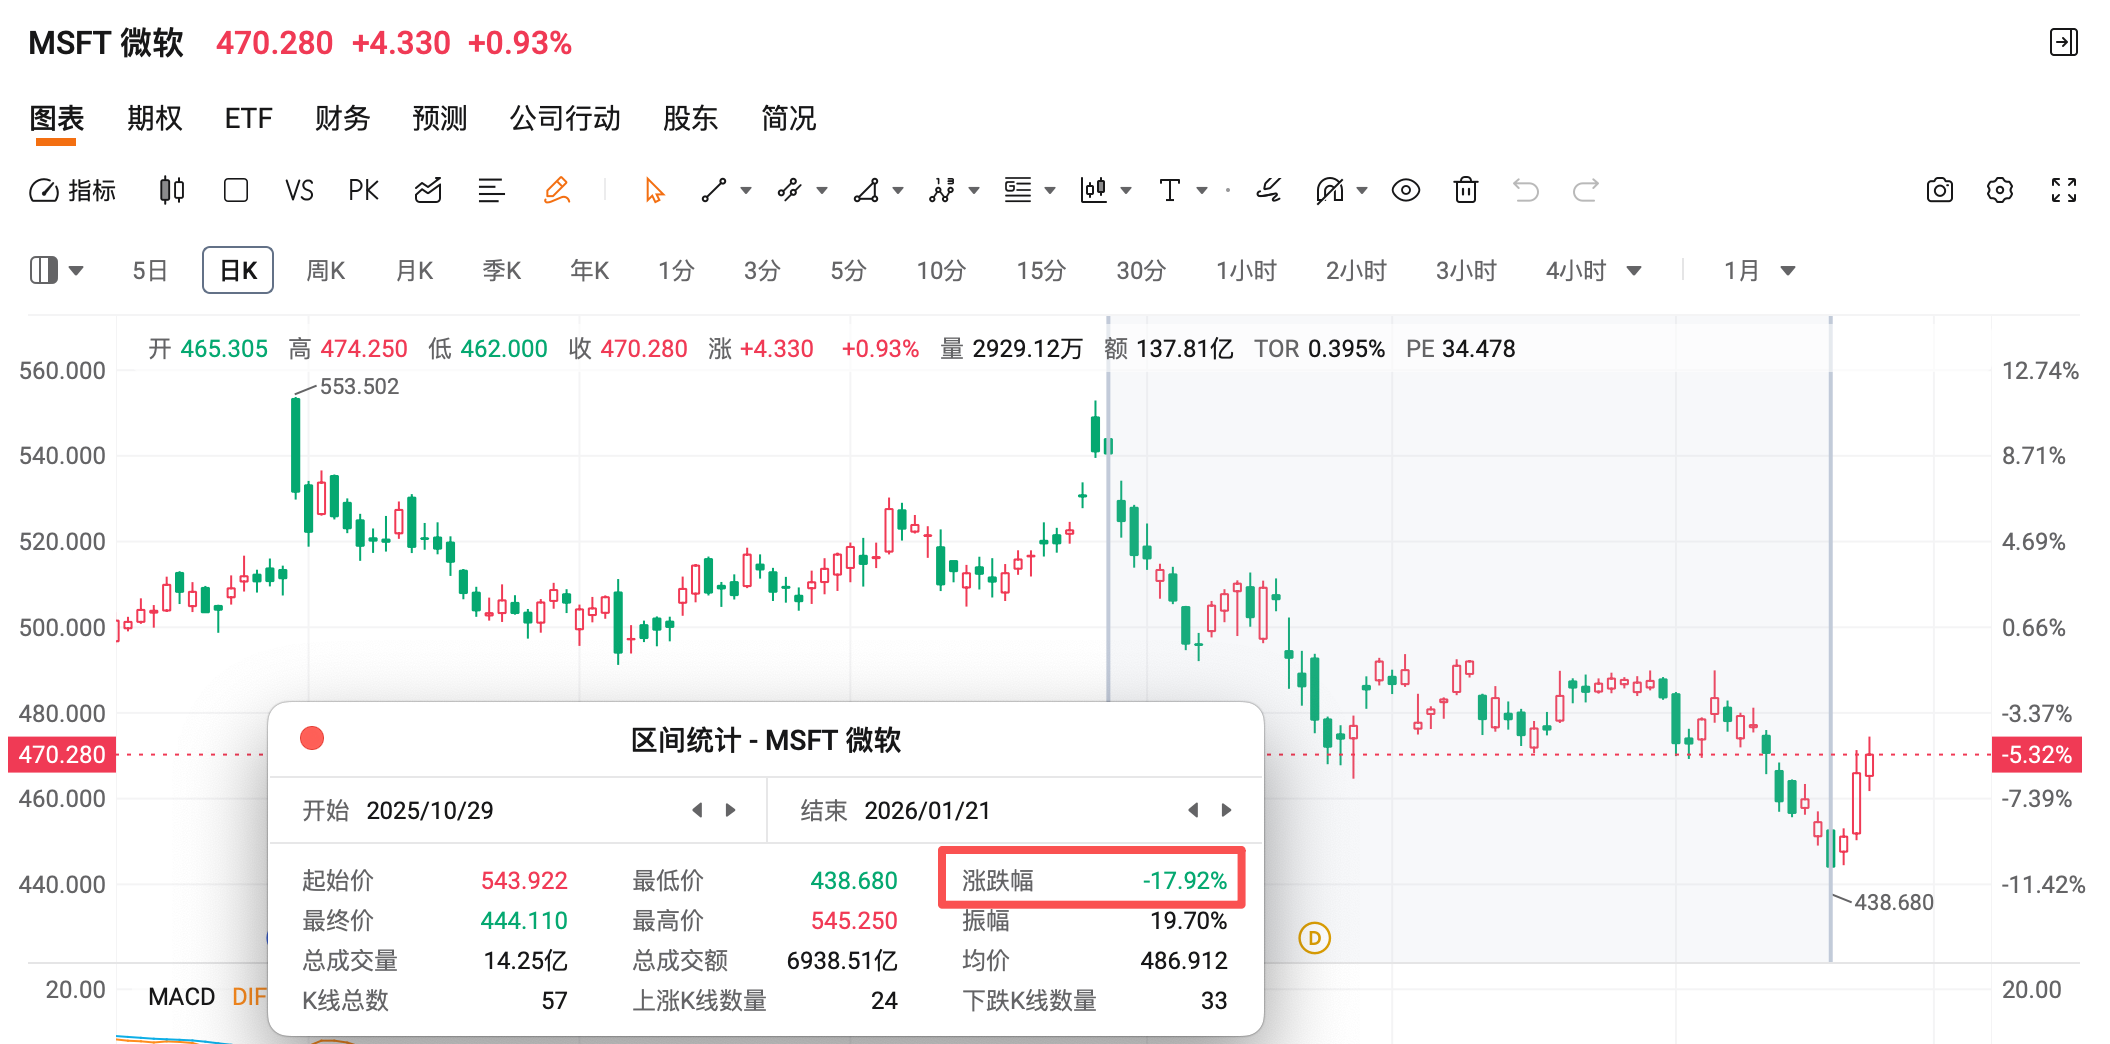Click the D dividend marker on chart
Image resolution: width=2110 pixels, height=1044 pixels.
[x=1314, y=938]
